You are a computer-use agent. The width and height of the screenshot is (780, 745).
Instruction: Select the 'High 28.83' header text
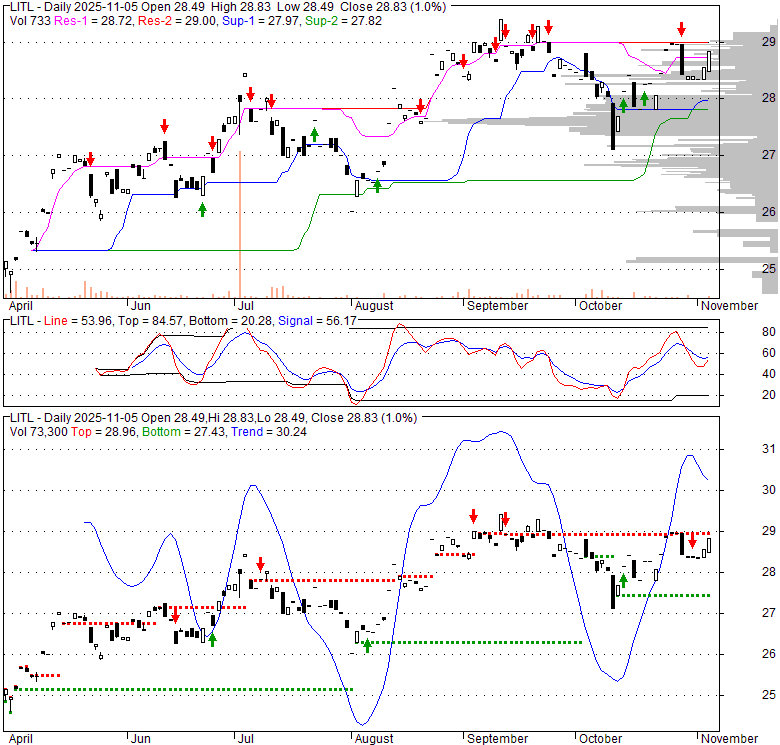tap(241, 7)
